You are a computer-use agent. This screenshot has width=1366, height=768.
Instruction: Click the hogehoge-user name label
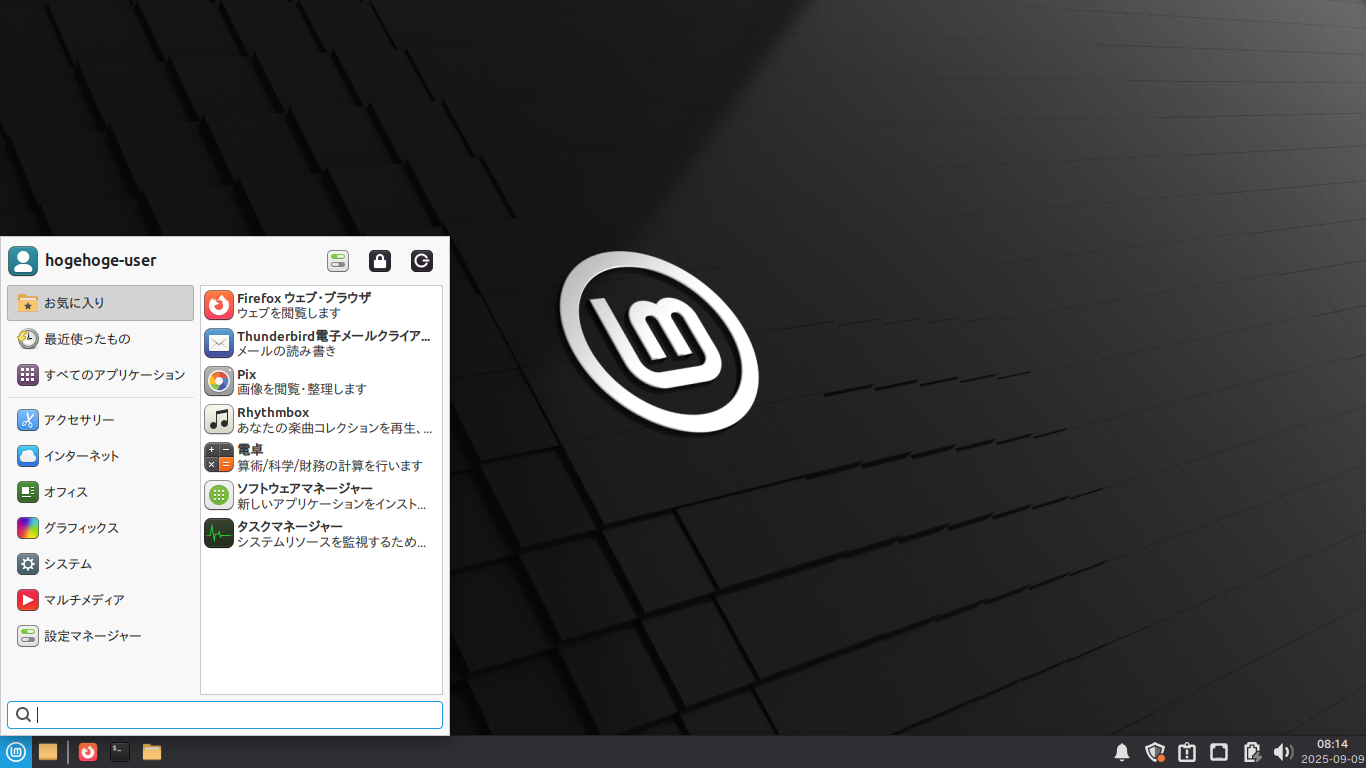click(101, 261)
